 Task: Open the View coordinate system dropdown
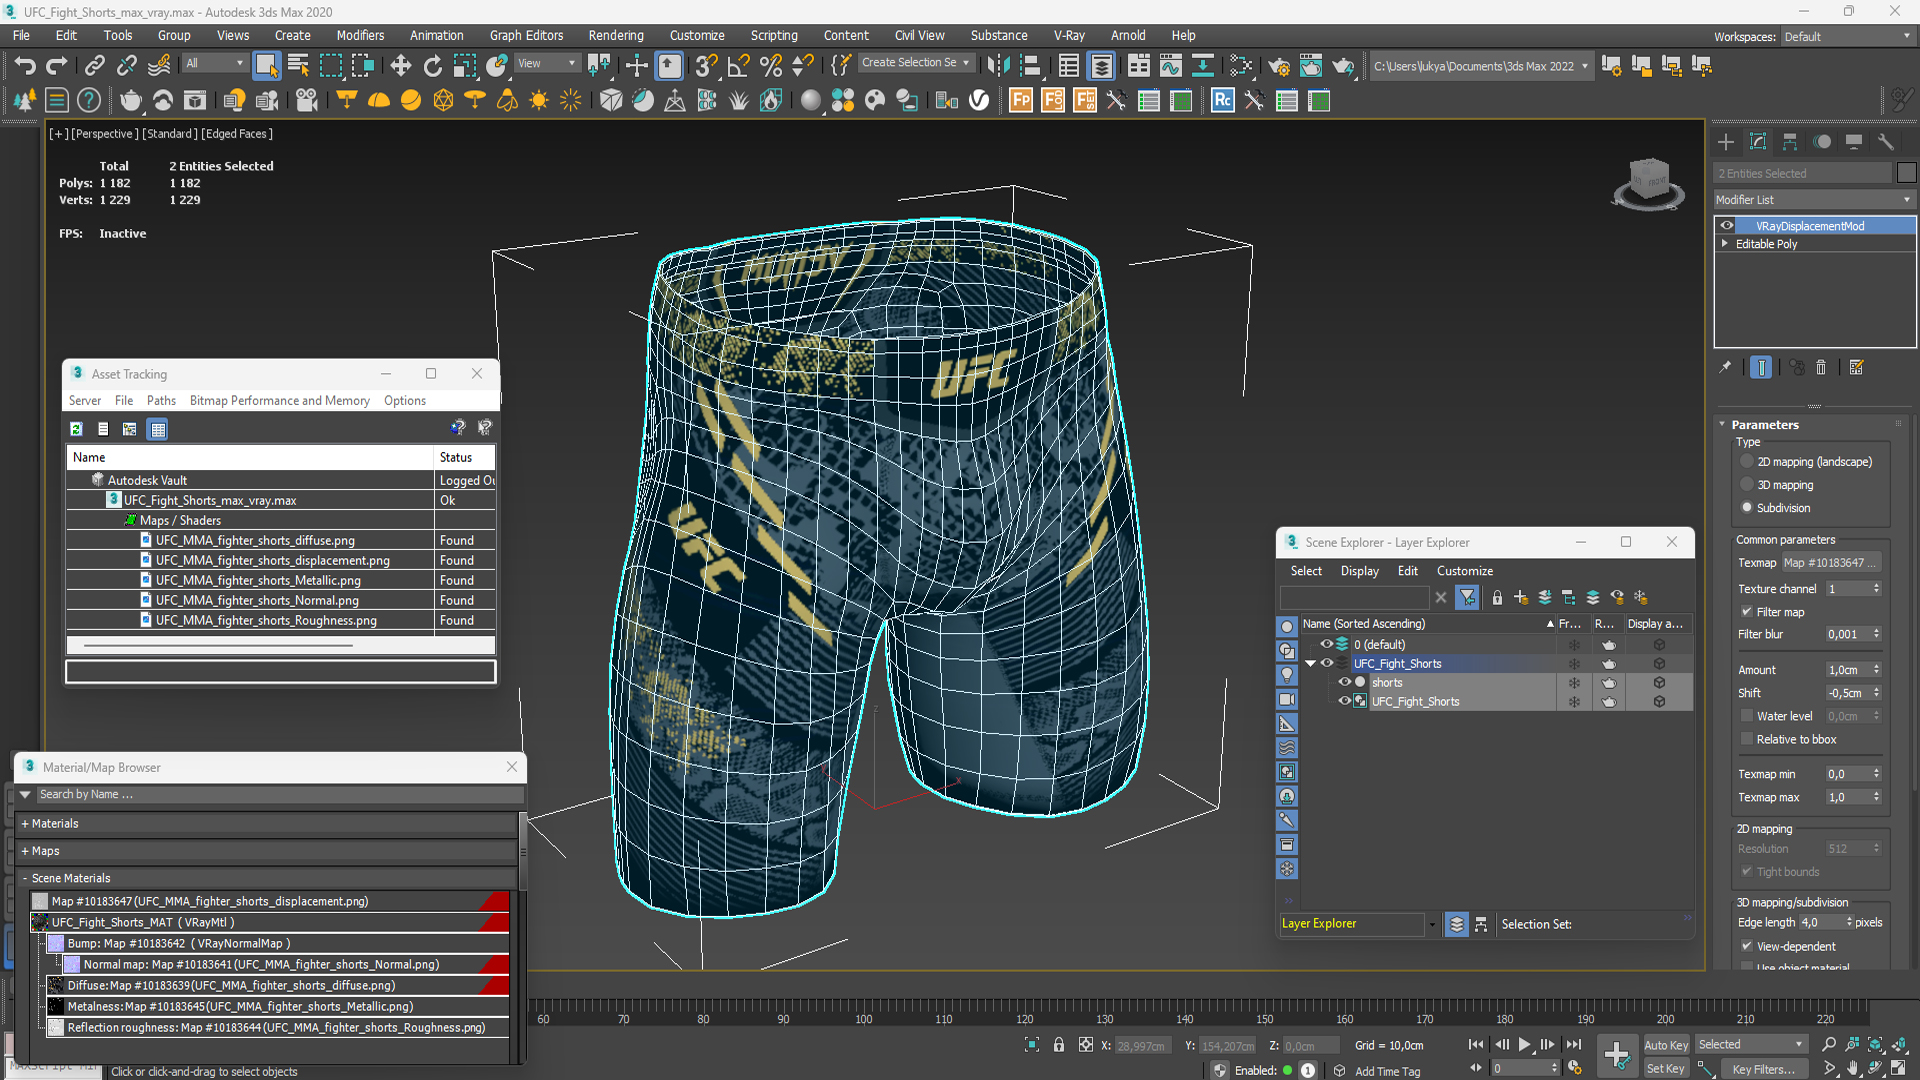click(547, 63)
